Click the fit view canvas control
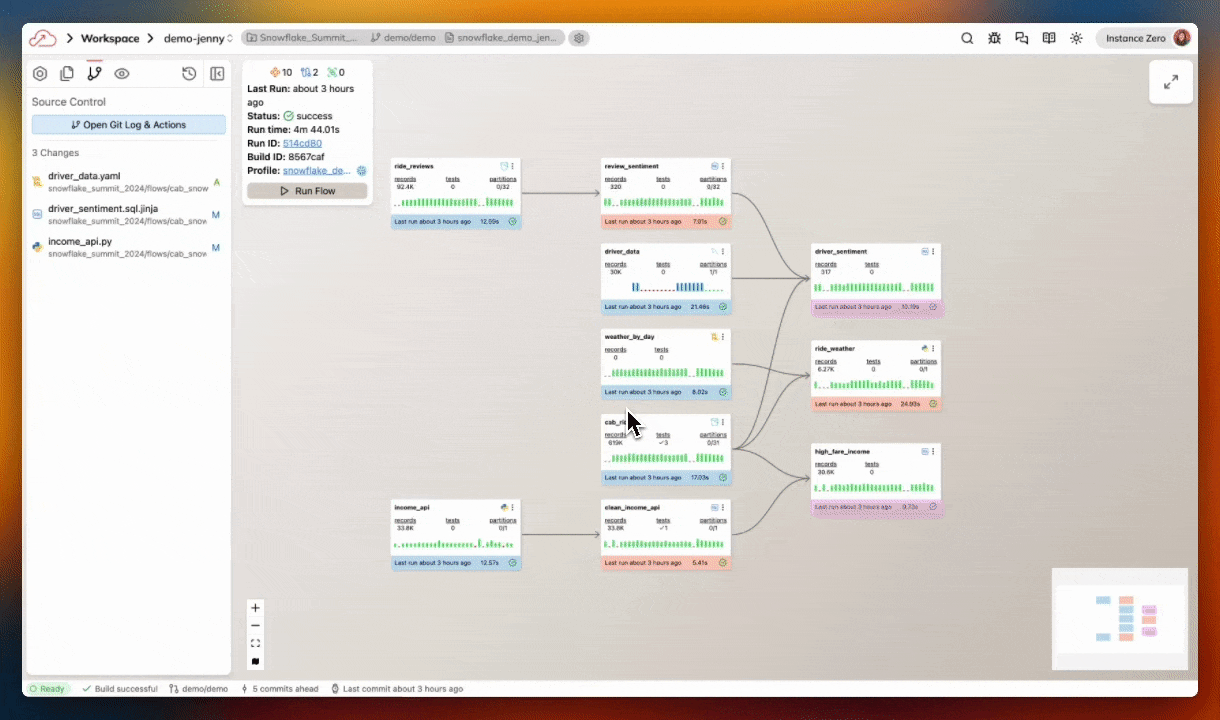Screen dimensions: 1220x720 (x=255, y=643)
